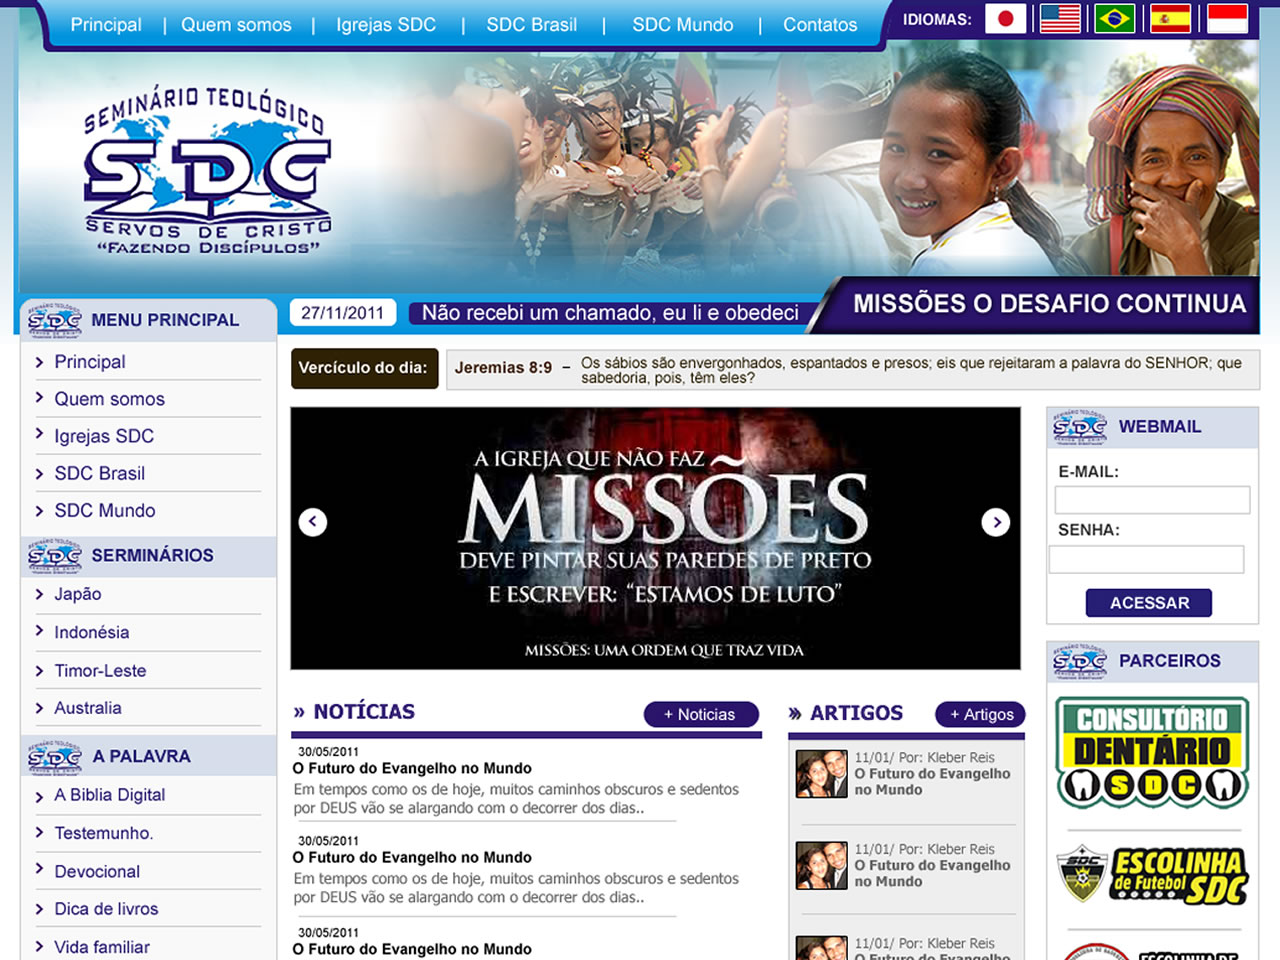This screenshot has width=1280, height=960.
Task: Open Contatos in top navigation
Action: pos(820,25)
